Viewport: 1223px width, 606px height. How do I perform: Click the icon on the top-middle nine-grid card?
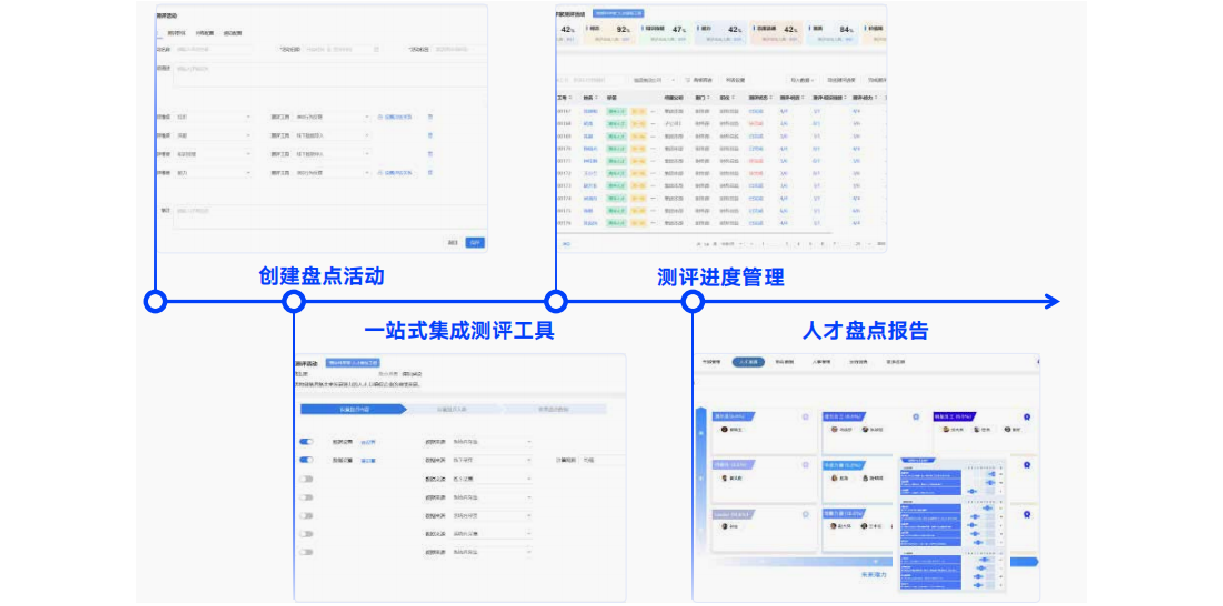915,416
